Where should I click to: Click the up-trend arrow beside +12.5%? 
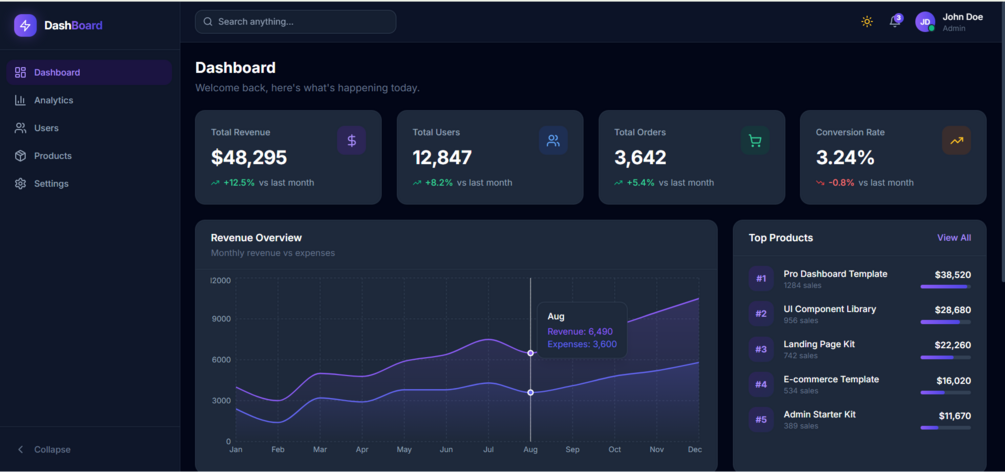pyautogui.click(x=215, y=183)
